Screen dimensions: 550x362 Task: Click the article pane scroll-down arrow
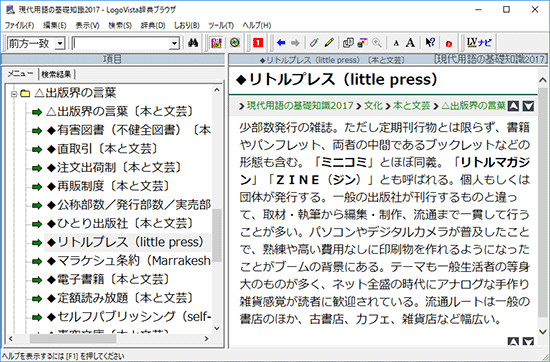(x=542, y=331)
